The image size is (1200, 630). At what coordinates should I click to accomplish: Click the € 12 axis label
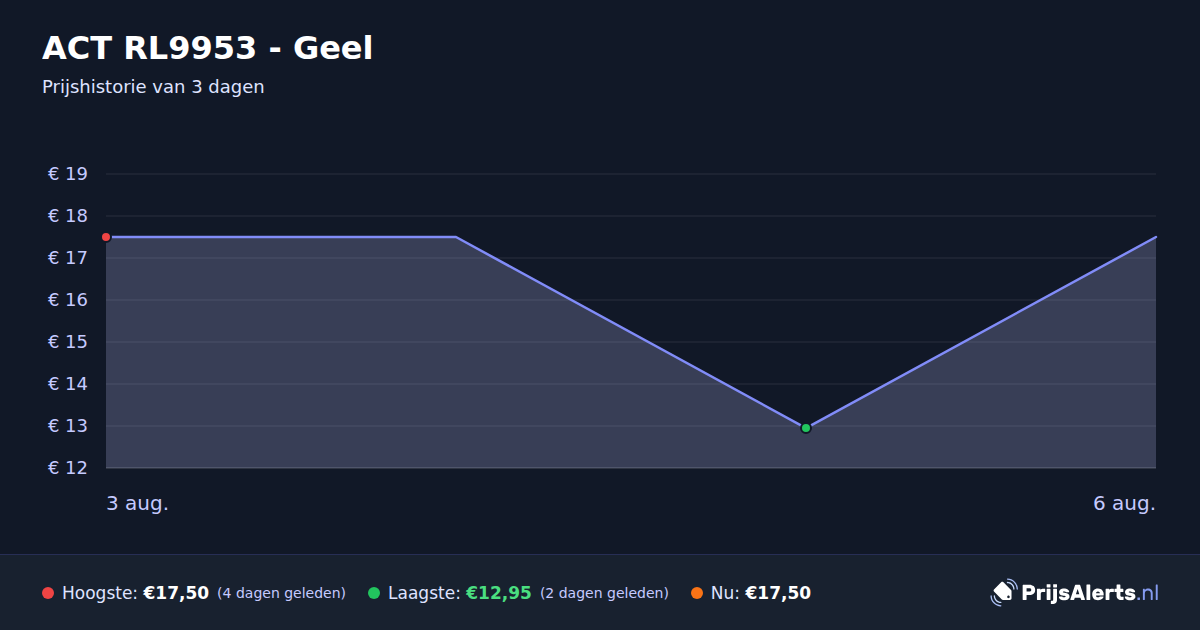click(x=68, y=468)
